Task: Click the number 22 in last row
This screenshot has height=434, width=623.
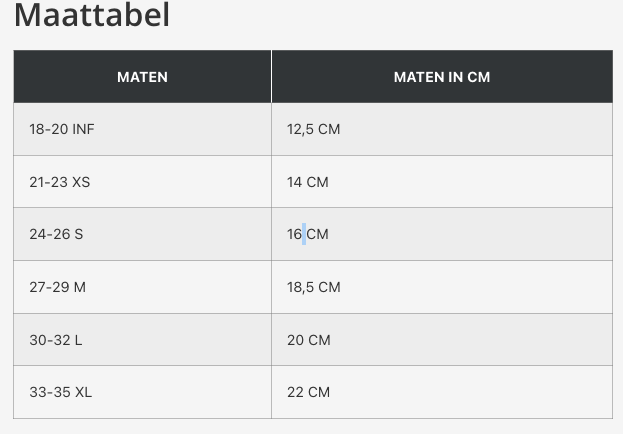Action: [x=295, y=392]
